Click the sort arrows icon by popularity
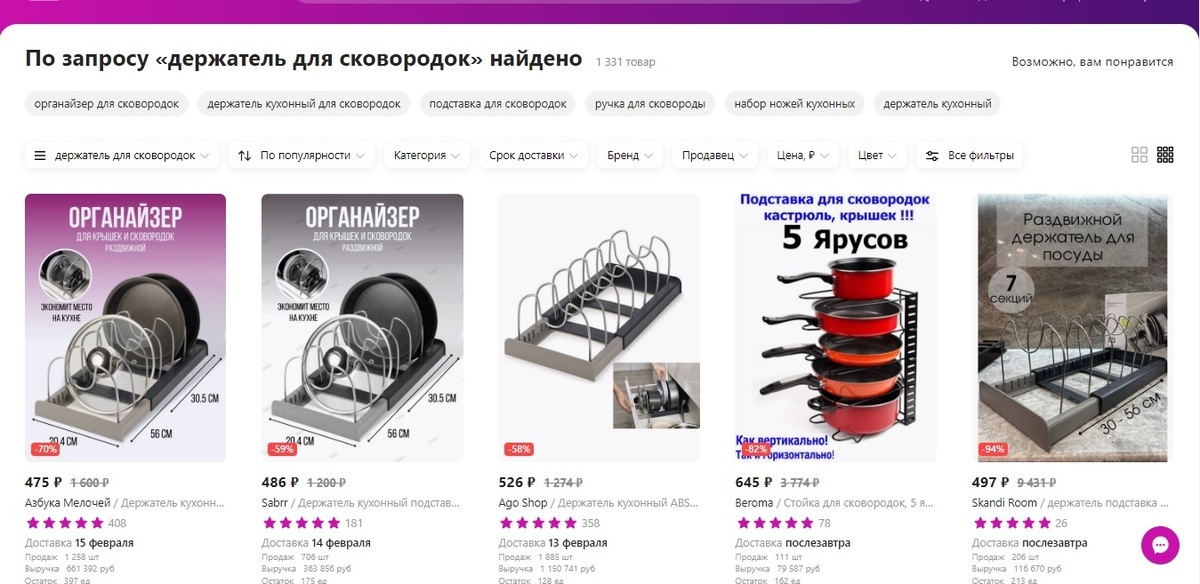 245,156
